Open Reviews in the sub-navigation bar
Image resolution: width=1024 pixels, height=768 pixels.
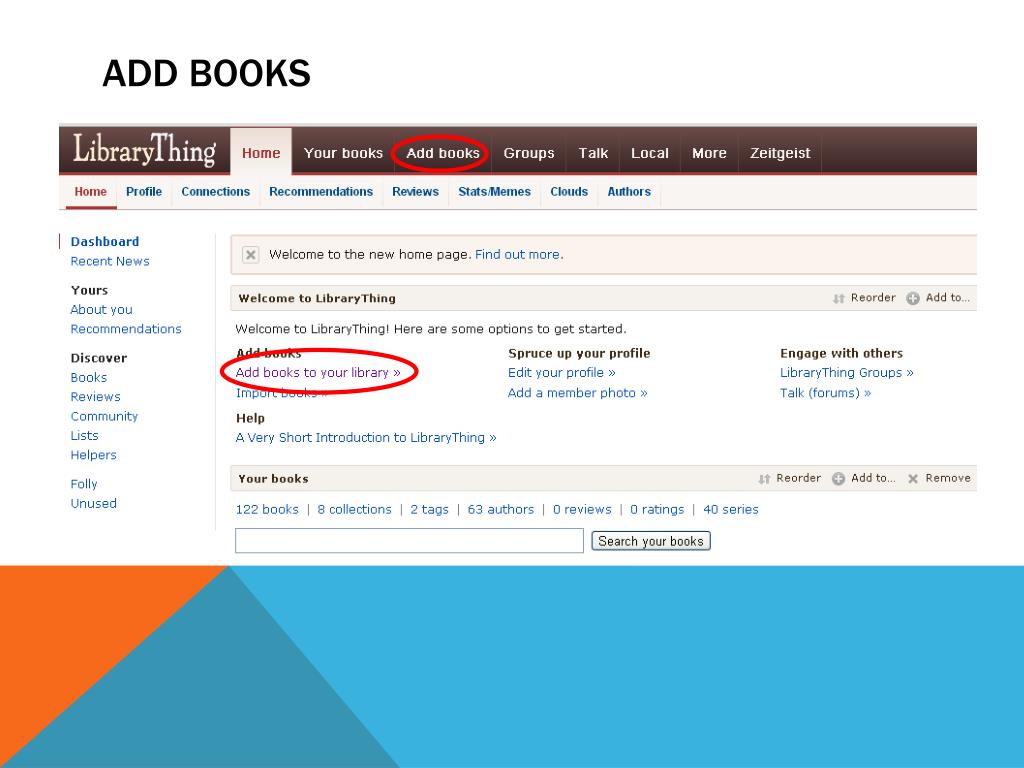(415, 191)
